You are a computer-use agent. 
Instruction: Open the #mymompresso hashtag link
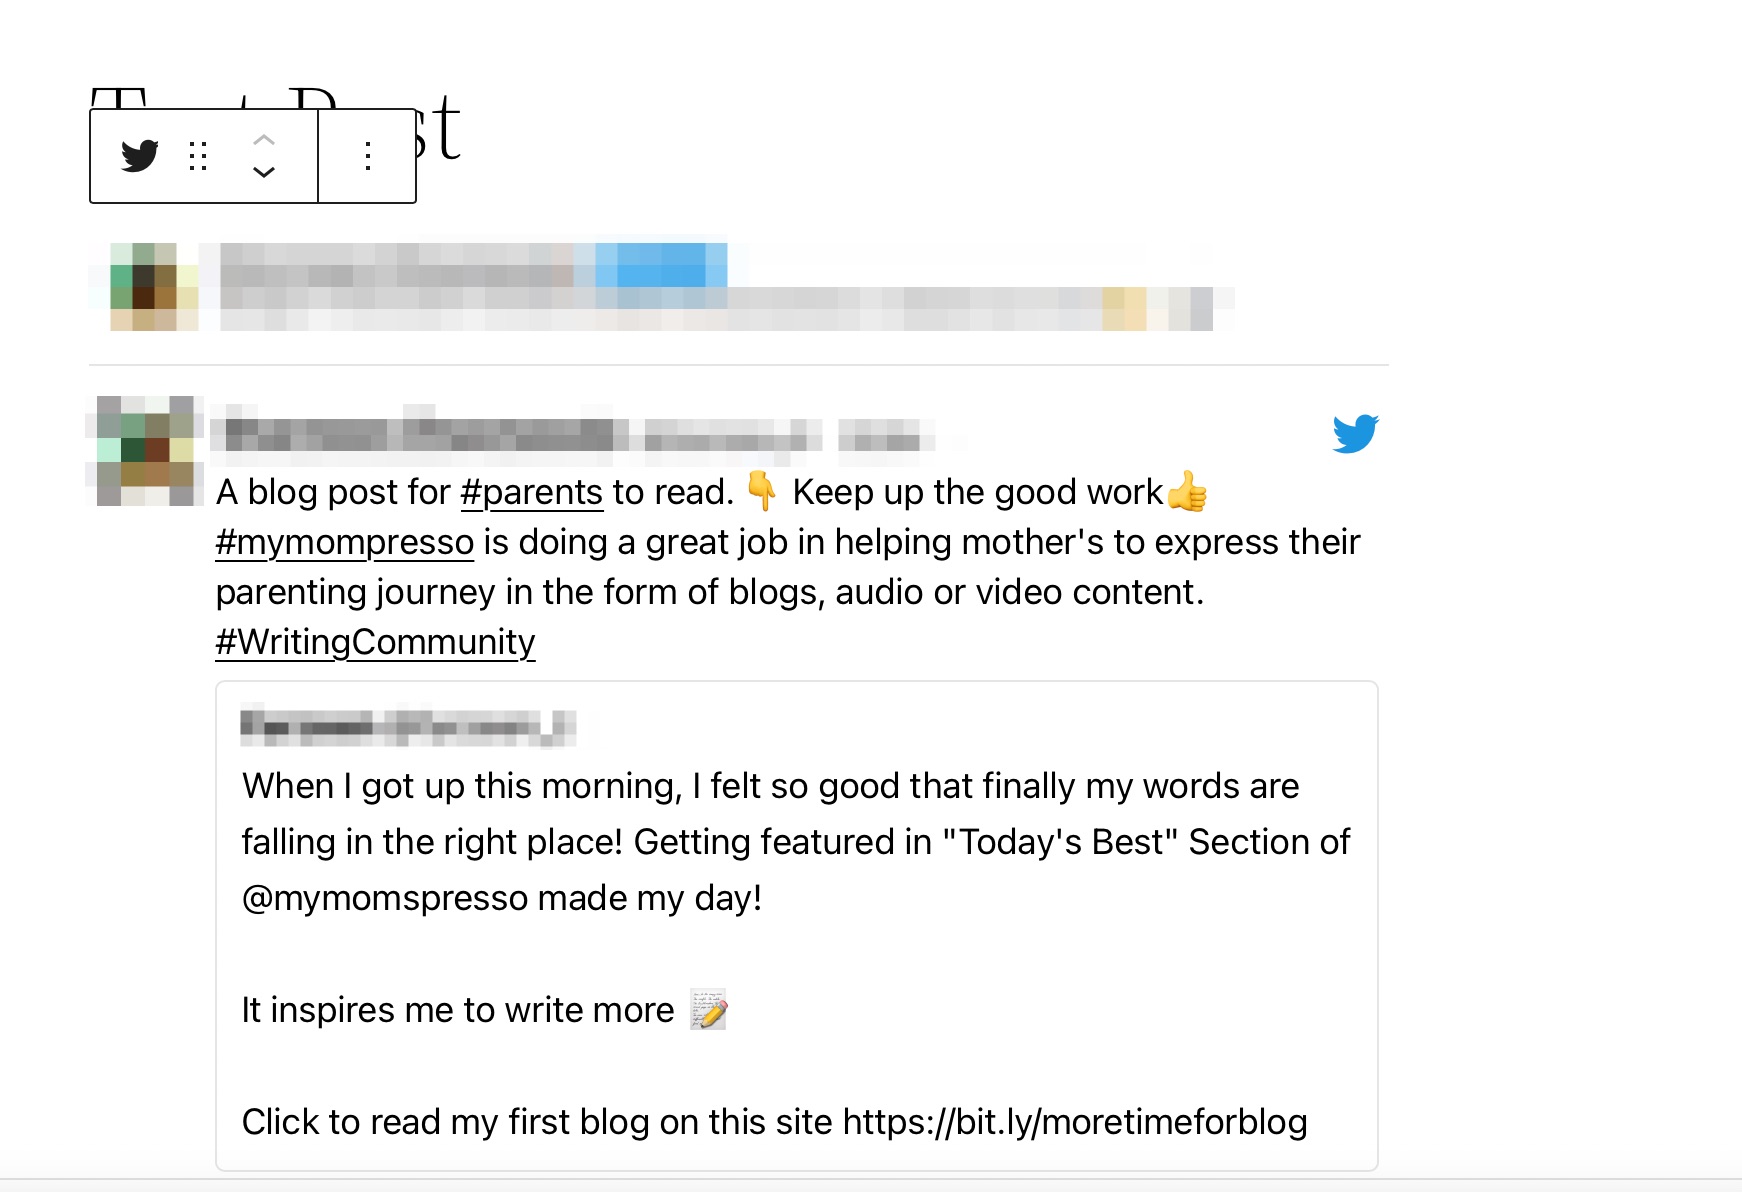345,542
